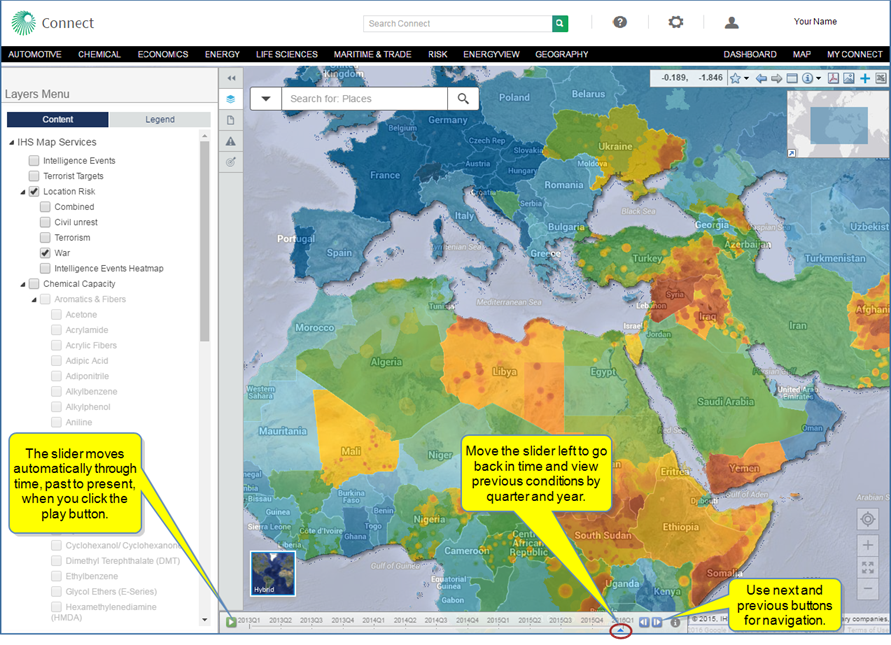Click the magnifier button beside Places search
The width and height of the screenshot is (891, 645).
(463, 98)
